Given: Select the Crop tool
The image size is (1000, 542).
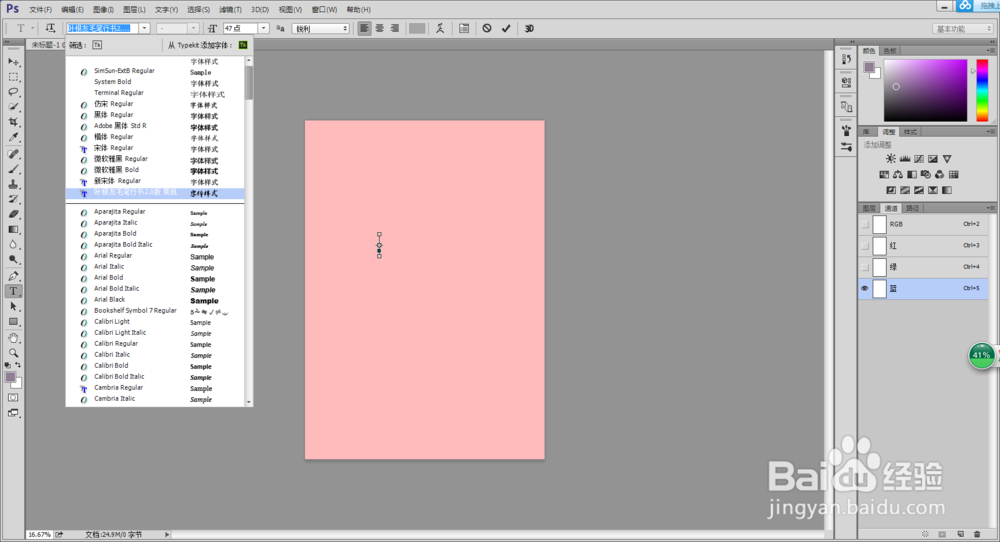Looking at the screenshot, I should [x=13, y=122].
